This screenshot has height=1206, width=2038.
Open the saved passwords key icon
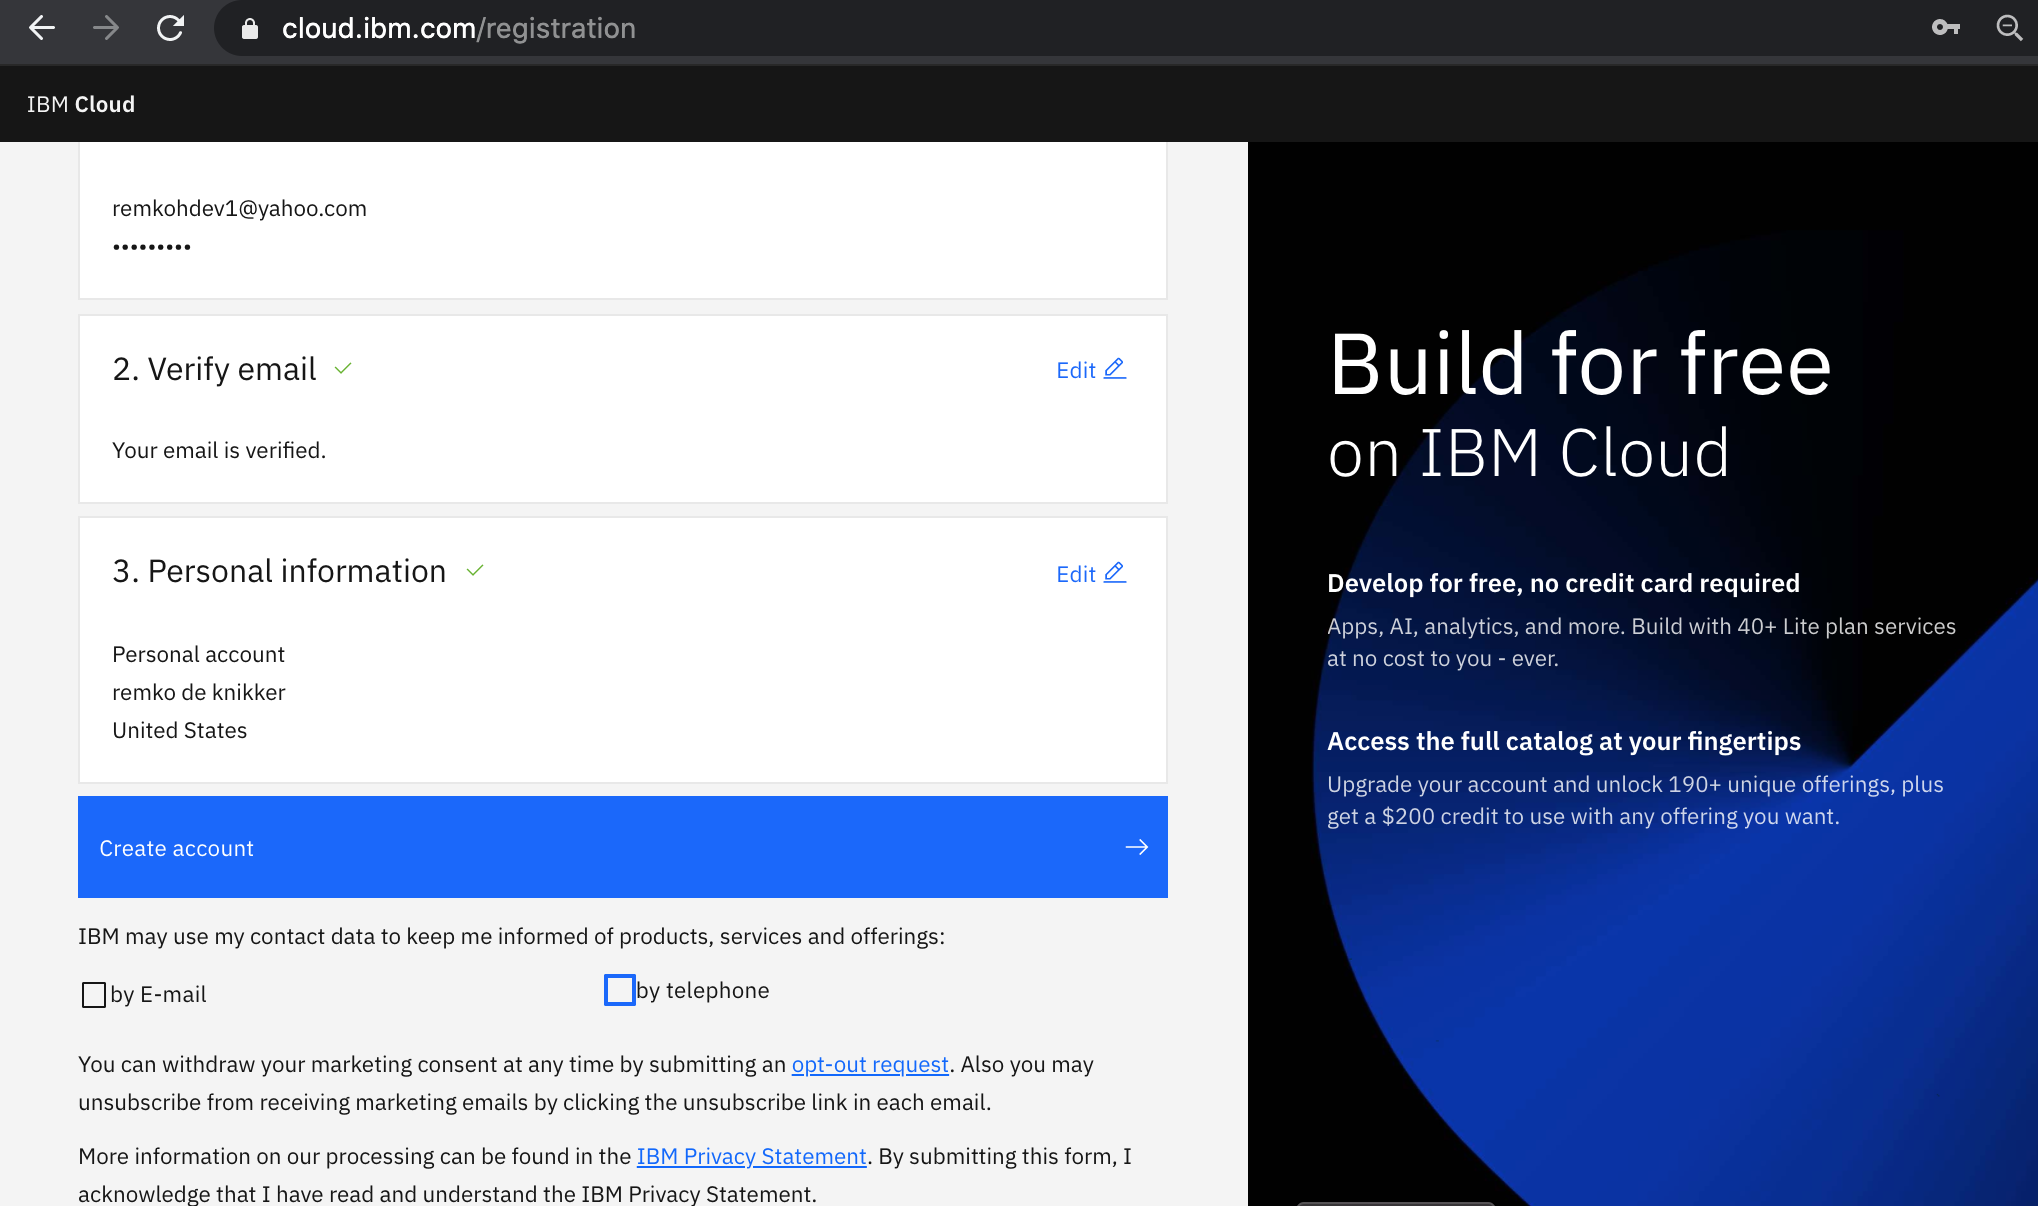1946,28
